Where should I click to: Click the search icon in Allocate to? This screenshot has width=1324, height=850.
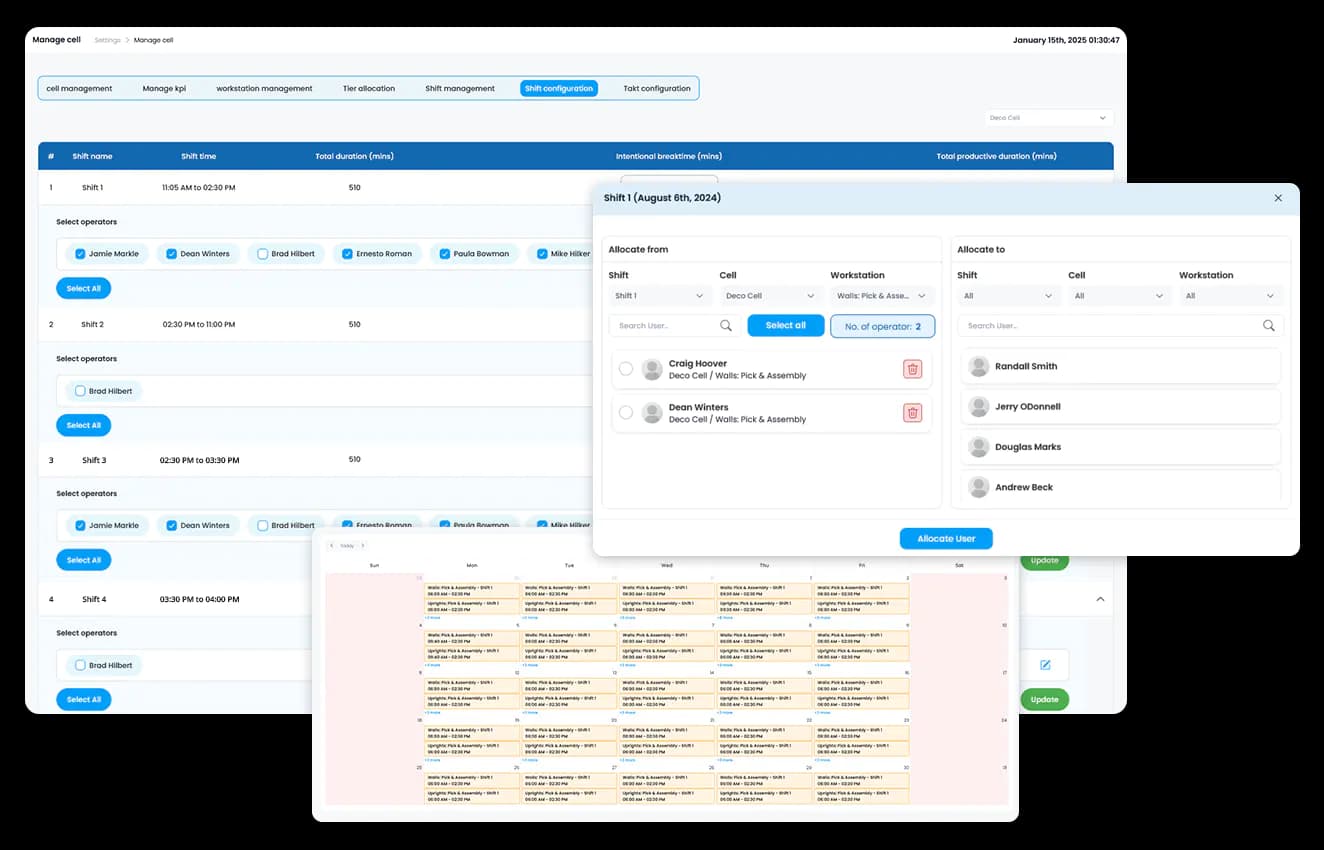pyautogui.click(x=1268, y=326)
